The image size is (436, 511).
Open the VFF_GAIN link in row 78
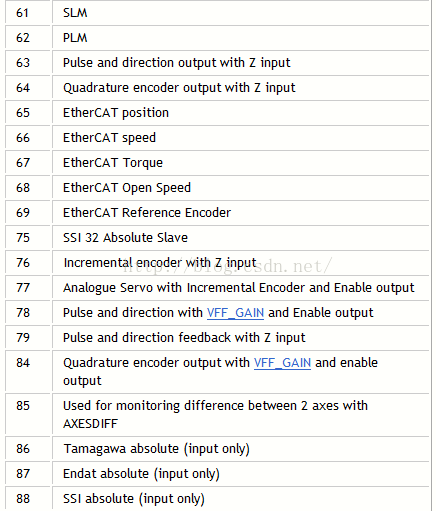click(x=235, y=313)
